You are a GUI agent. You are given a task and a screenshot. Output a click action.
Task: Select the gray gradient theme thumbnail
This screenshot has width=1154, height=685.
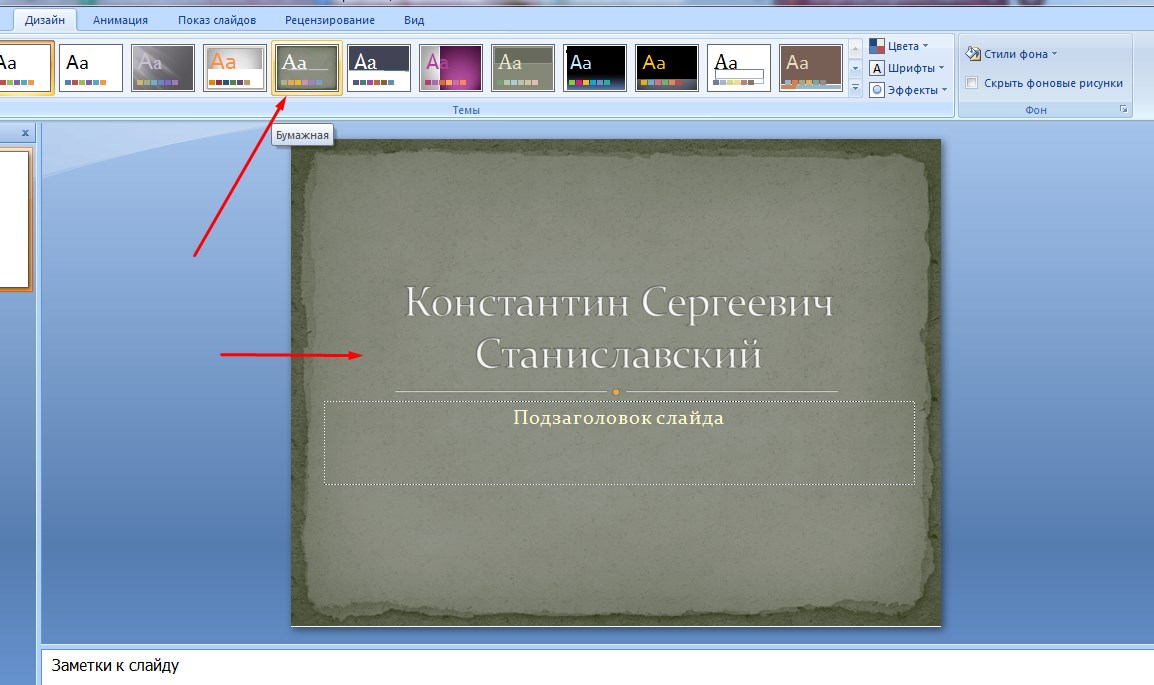point(163,68)
